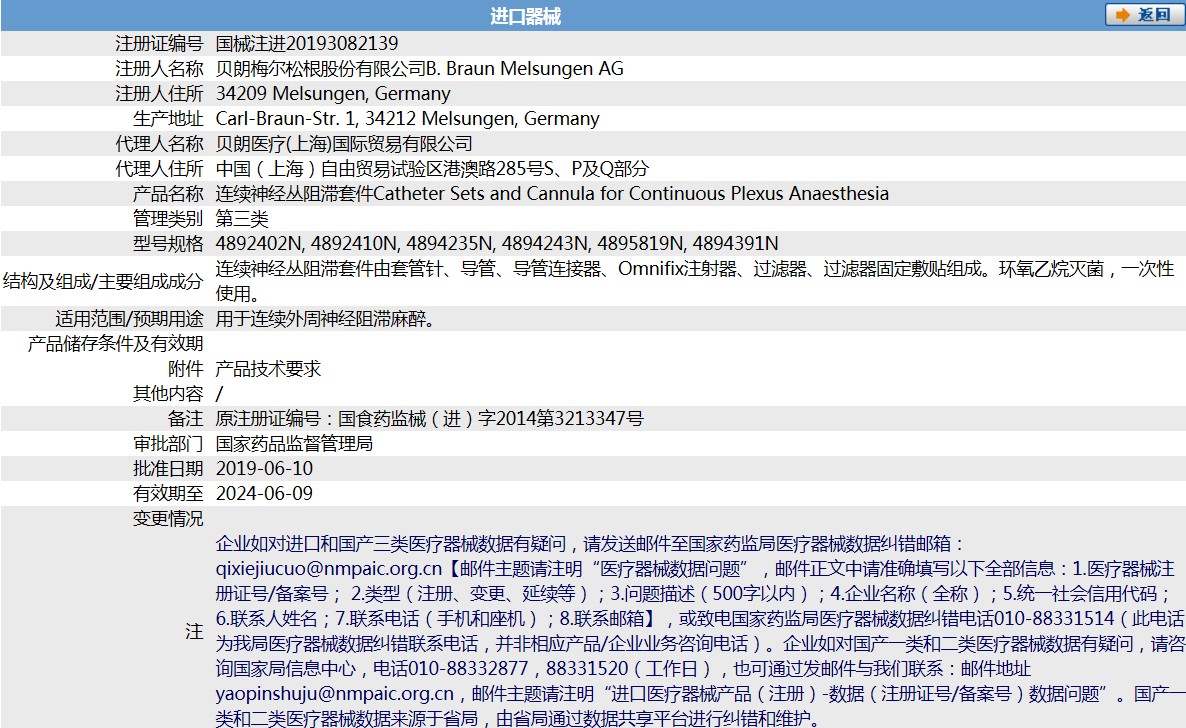
Task: Select the 管理类别 label
Action: (168, 218)
